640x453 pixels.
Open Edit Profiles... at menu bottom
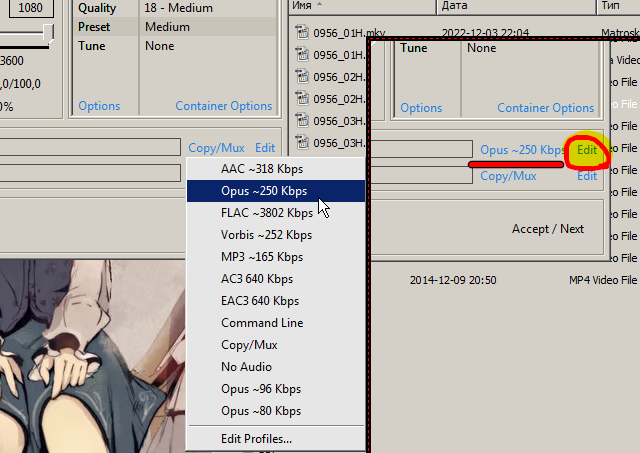point(276,439)
